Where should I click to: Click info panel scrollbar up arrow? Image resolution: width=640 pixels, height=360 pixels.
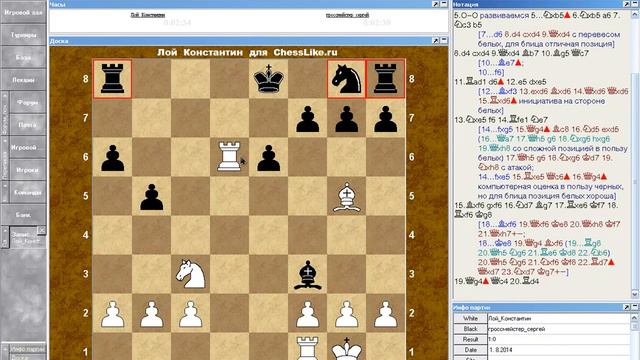click(x=635, y=317)
